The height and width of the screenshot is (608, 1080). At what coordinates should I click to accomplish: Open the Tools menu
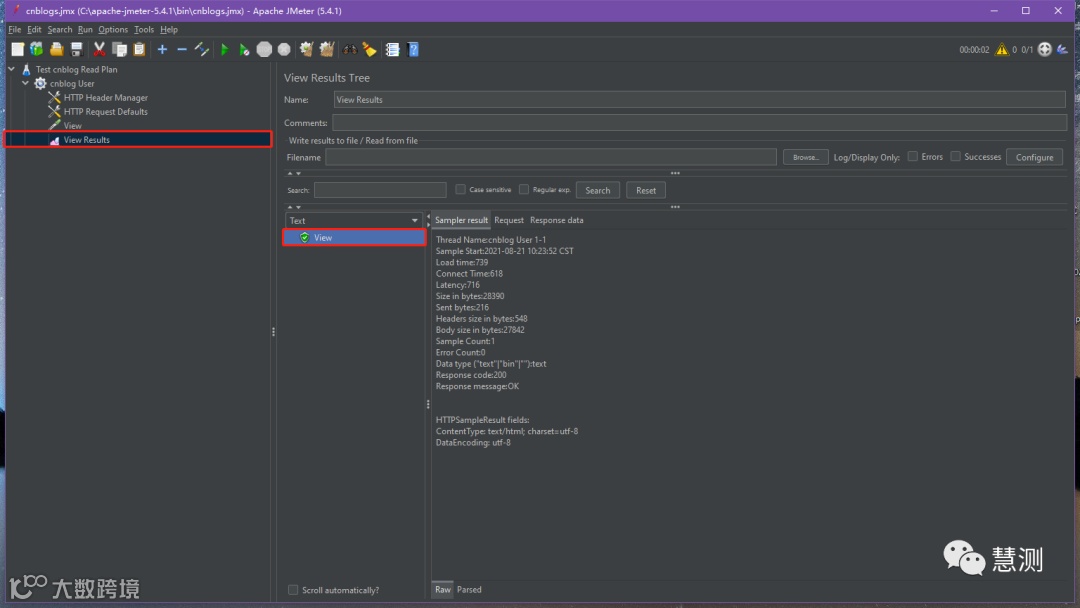[x=144, y=30]
